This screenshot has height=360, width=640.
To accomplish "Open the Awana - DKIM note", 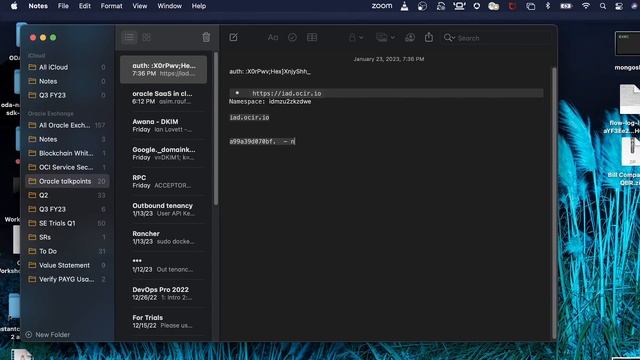I will tap(164, 125).
